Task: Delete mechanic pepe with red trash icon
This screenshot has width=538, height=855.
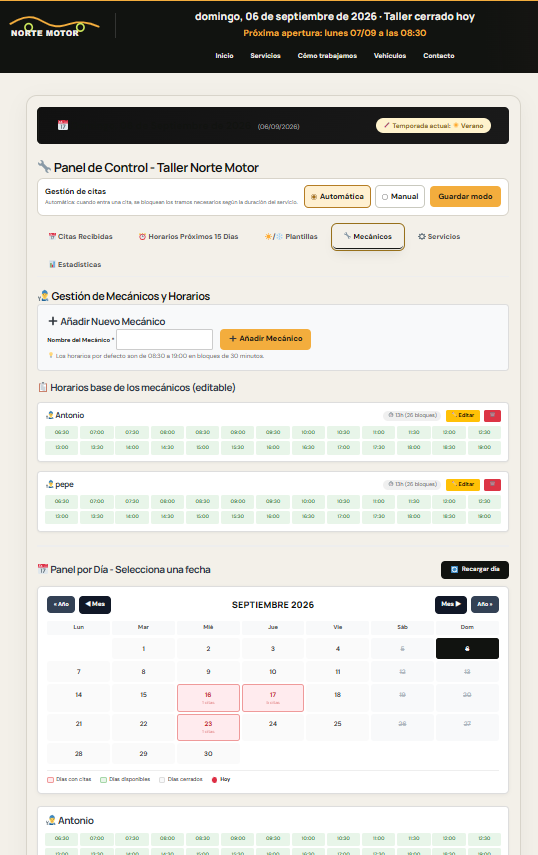Action: (x=492, y=485)
